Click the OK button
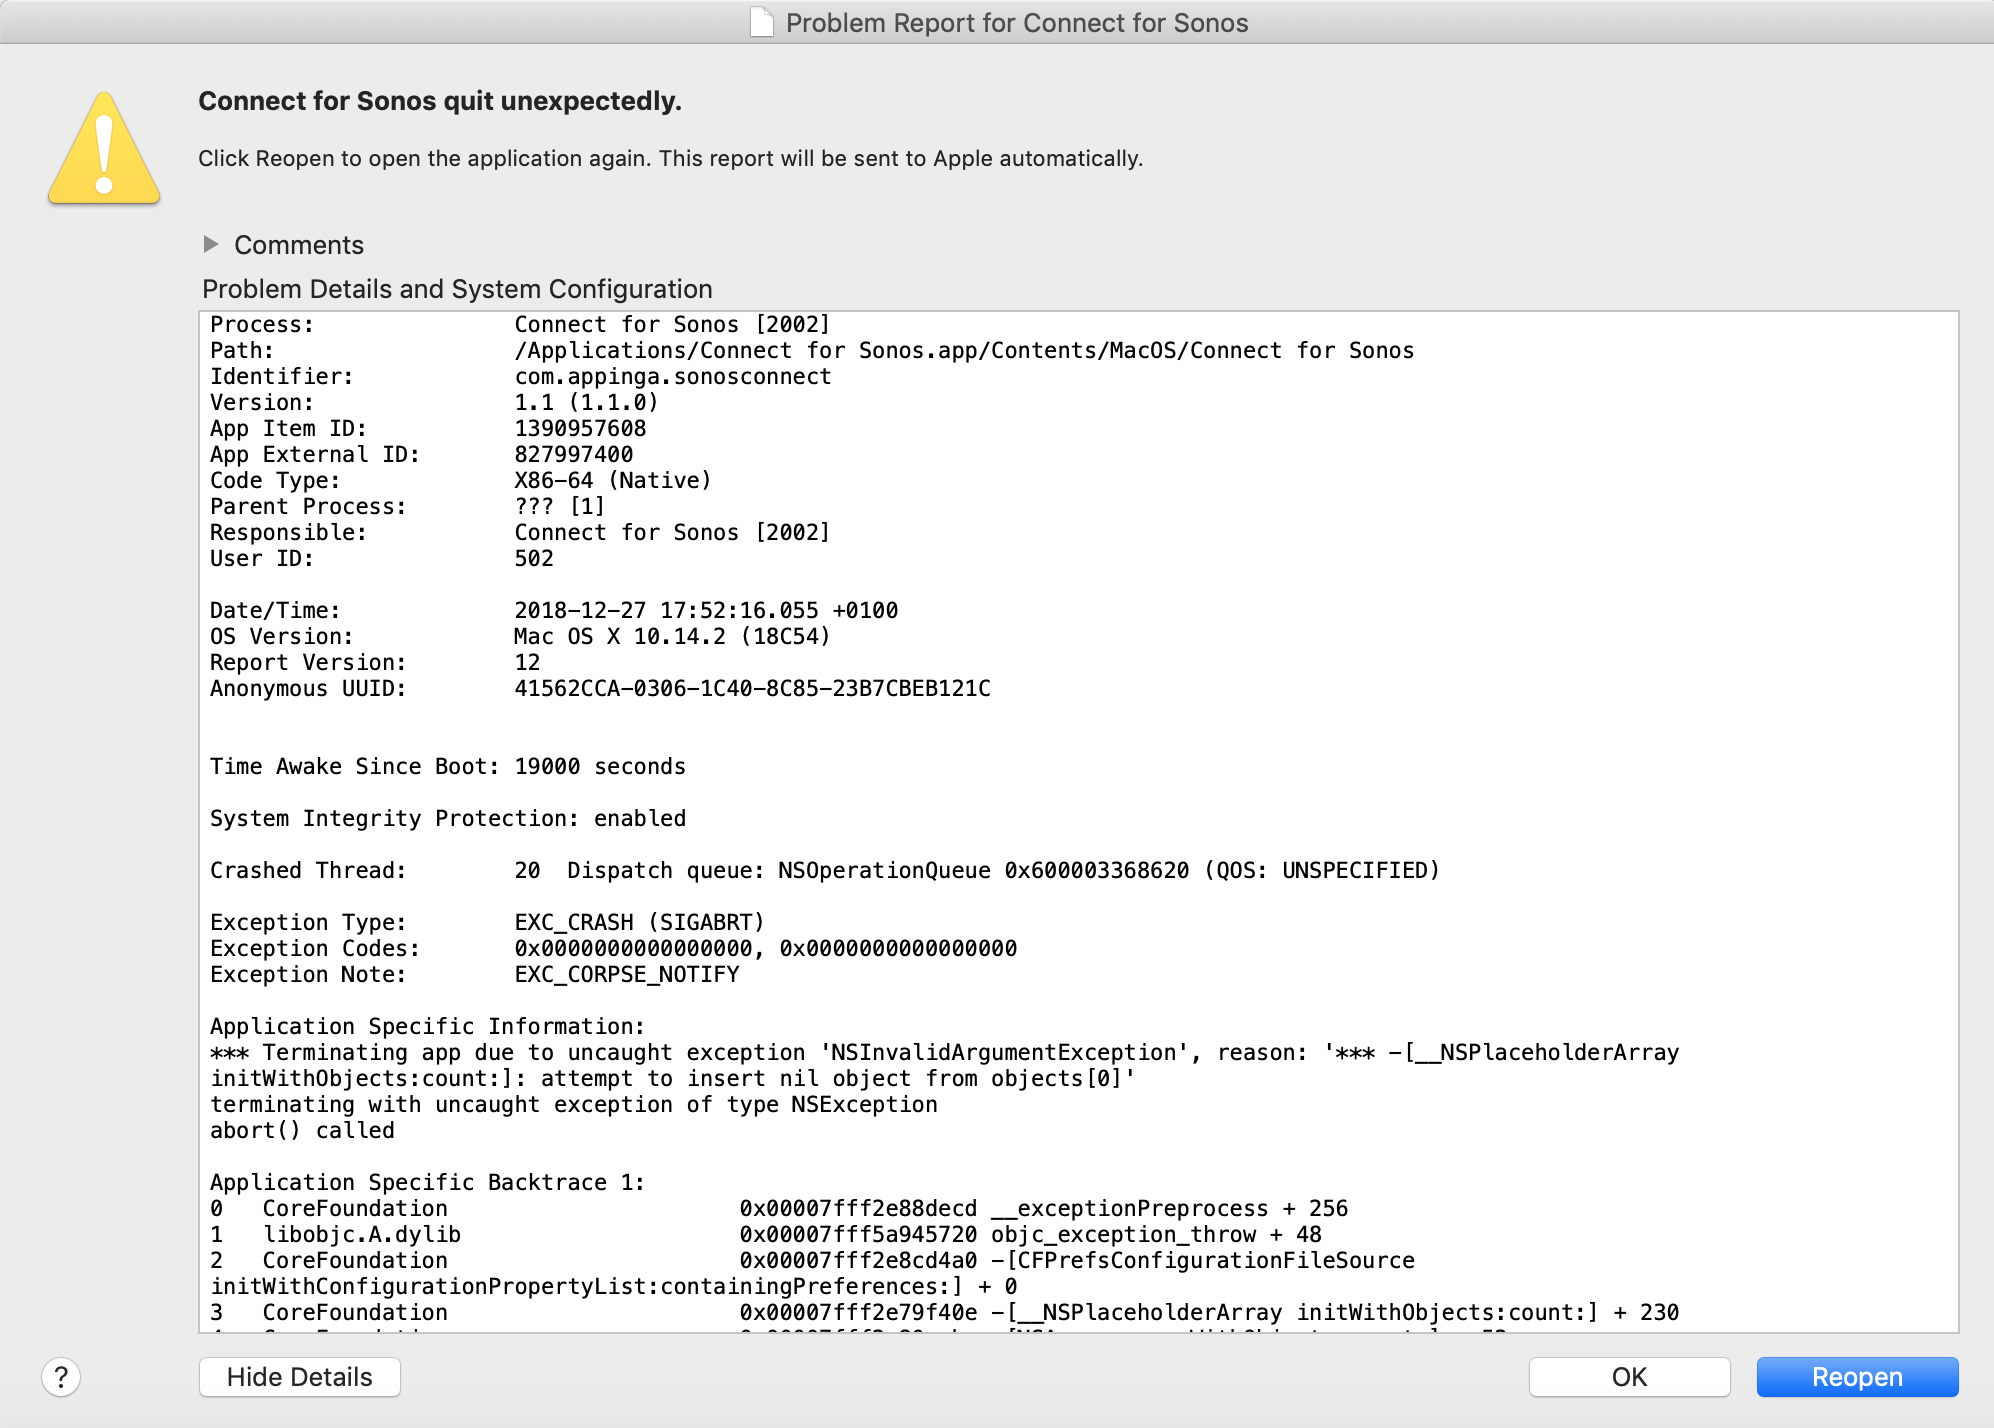 [x=1629, y=1377]
